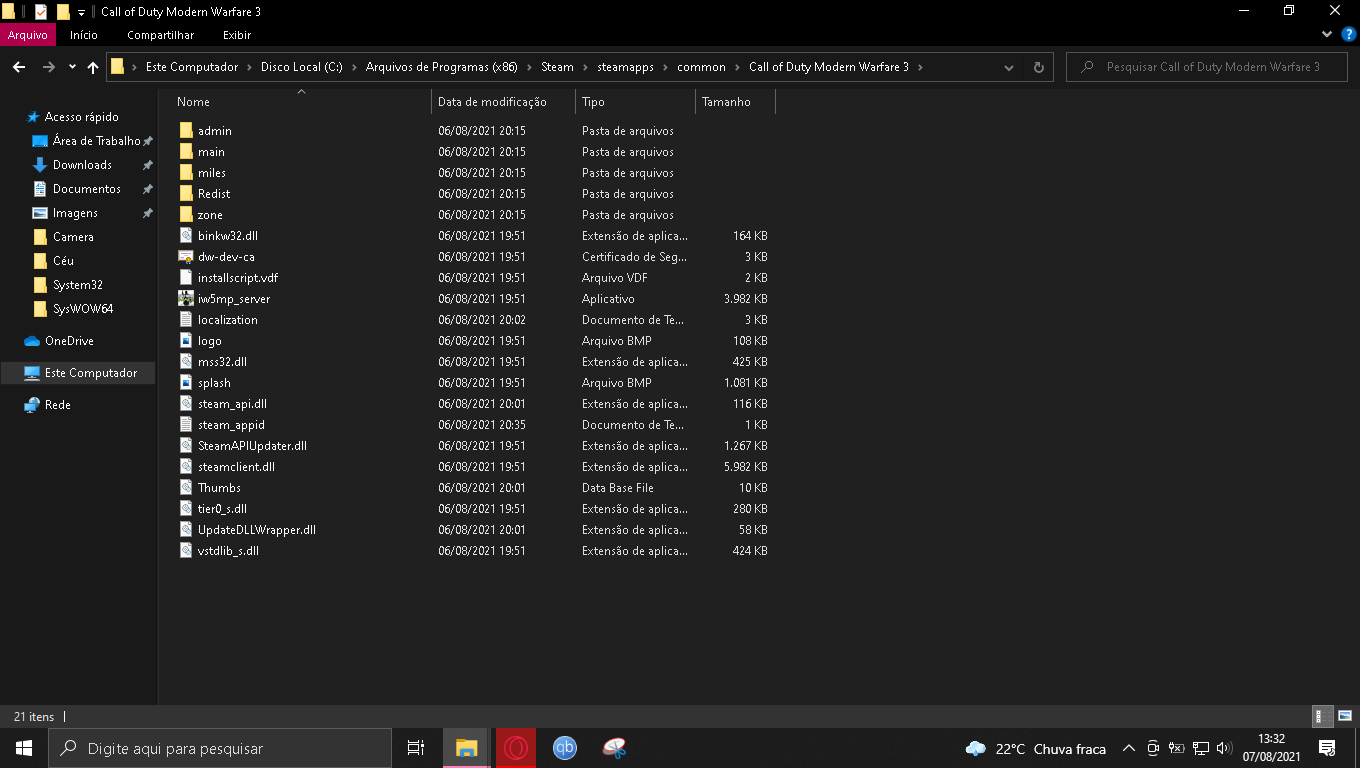Viewport: 1360px width, 768px height.
Task: Open the admin folder icon
Action: pos(186,131)
